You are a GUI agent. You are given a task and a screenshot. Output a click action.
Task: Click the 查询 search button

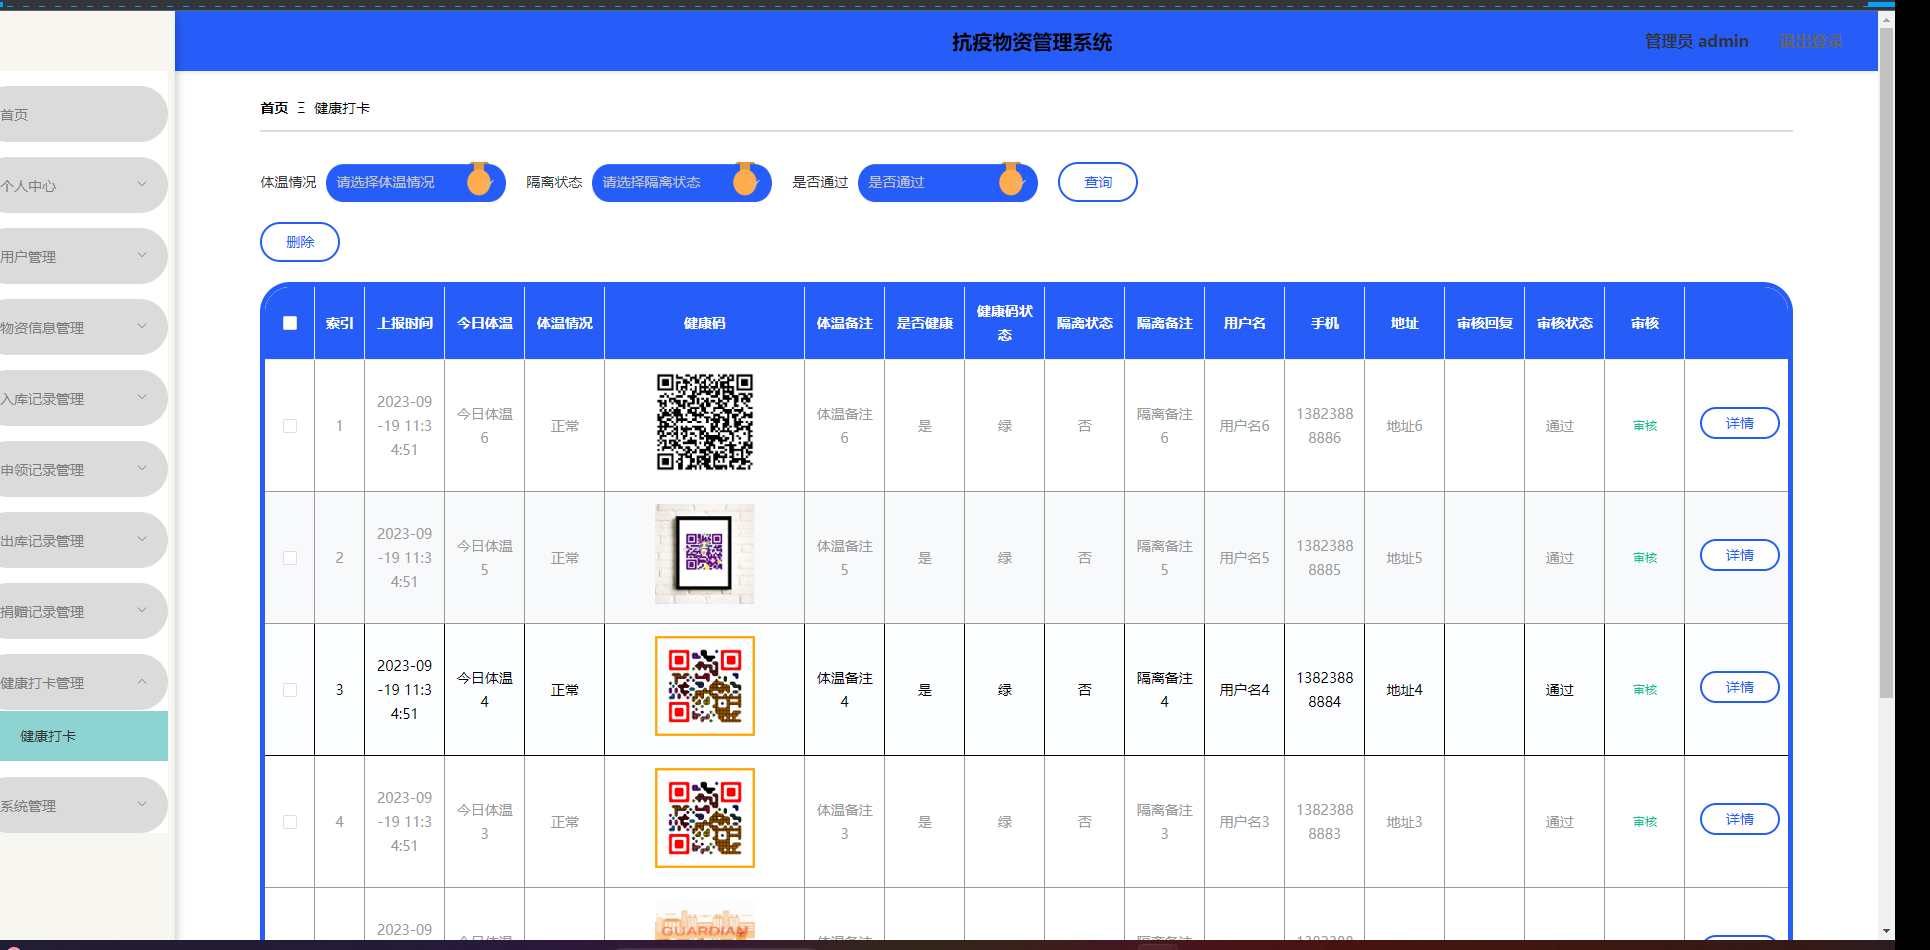tap(1097, 182)
